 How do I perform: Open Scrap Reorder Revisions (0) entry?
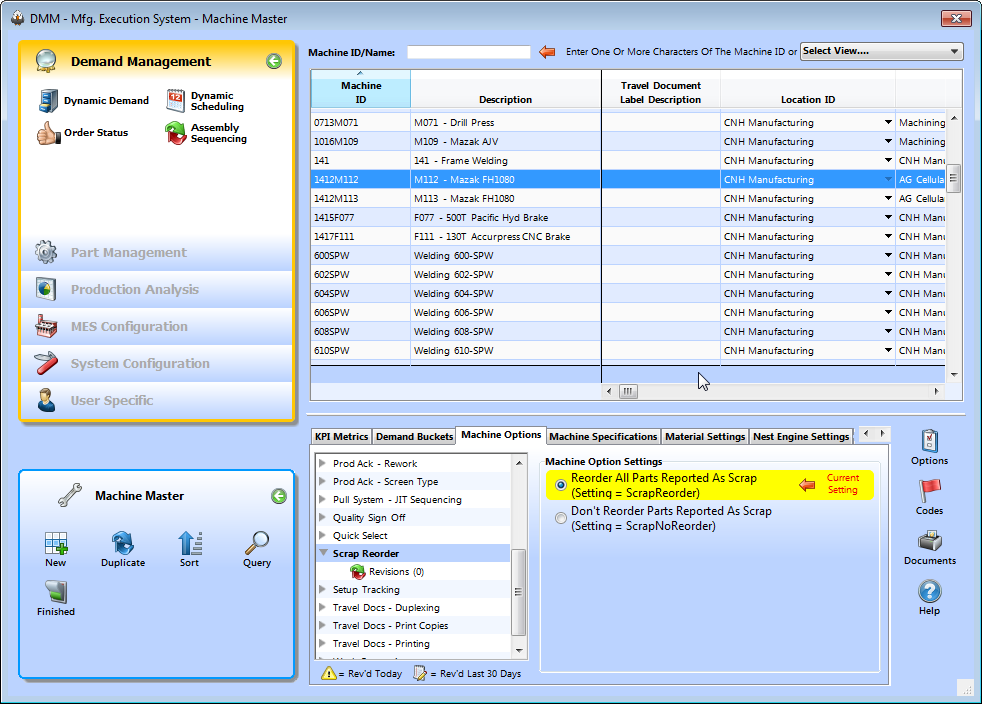coord(388,572)
